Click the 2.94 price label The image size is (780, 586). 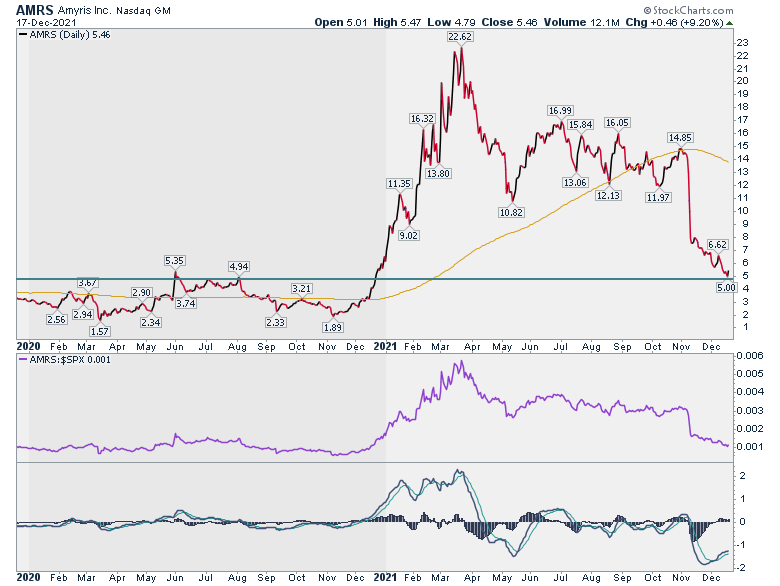[x=82, y=314]
